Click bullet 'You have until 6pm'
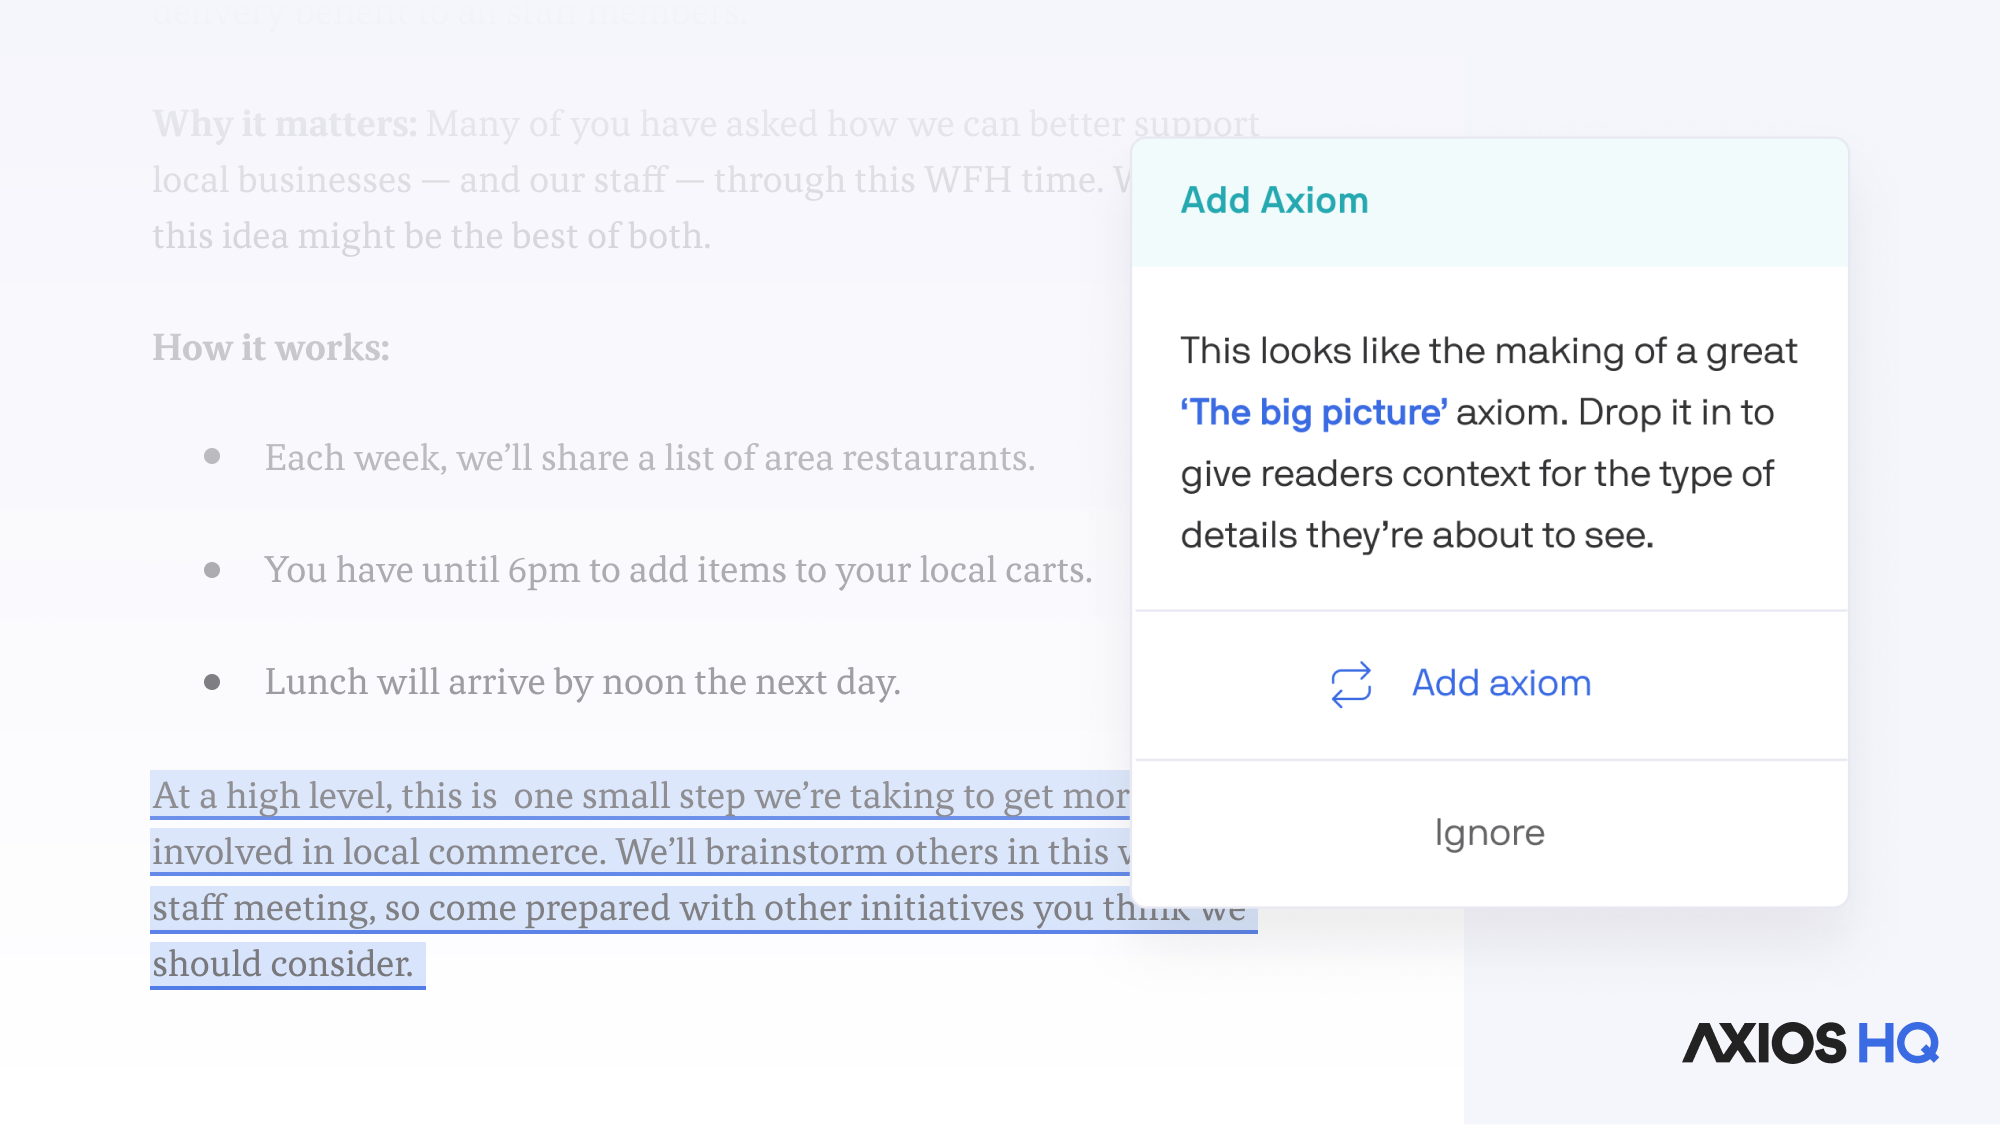The width and height of the screenshot is (2000, 1125). pos(678,570)
